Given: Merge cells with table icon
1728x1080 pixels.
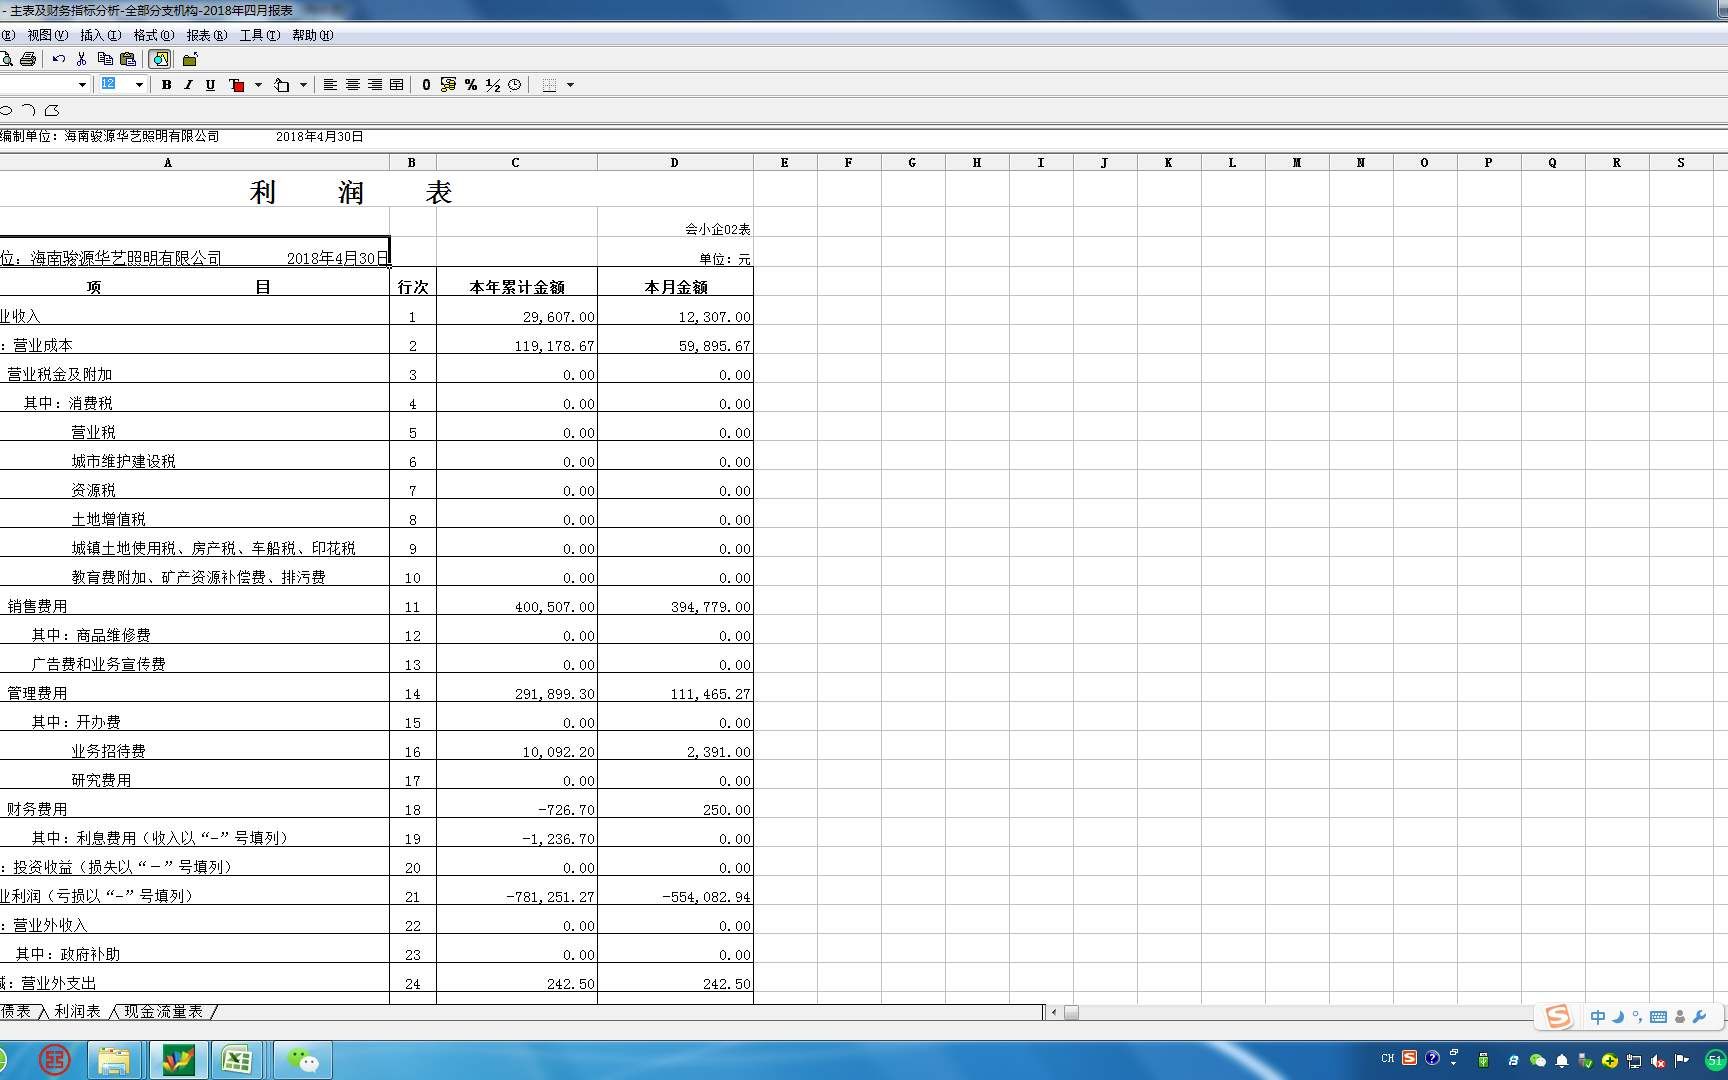Looking at the screenshot, I should 397,85.
